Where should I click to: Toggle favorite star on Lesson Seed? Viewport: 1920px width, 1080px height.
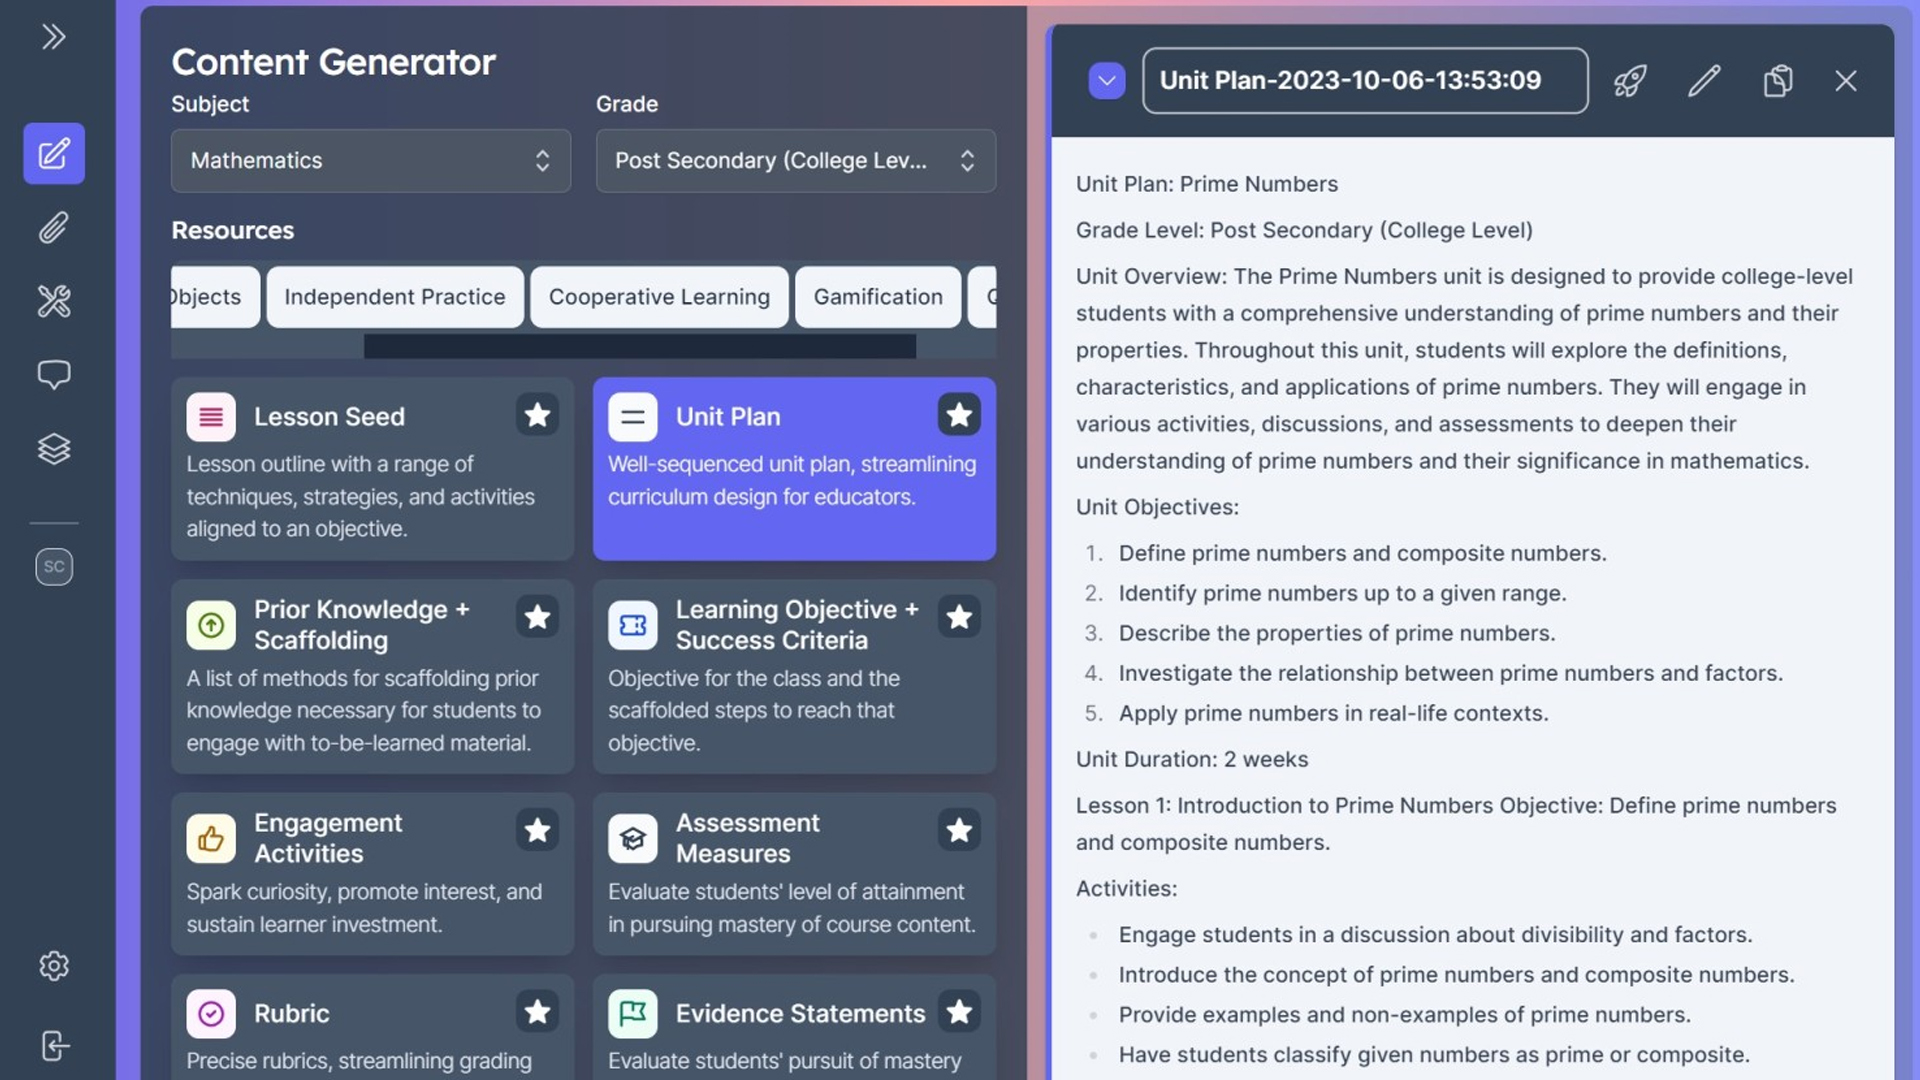[x=537, y=415]
